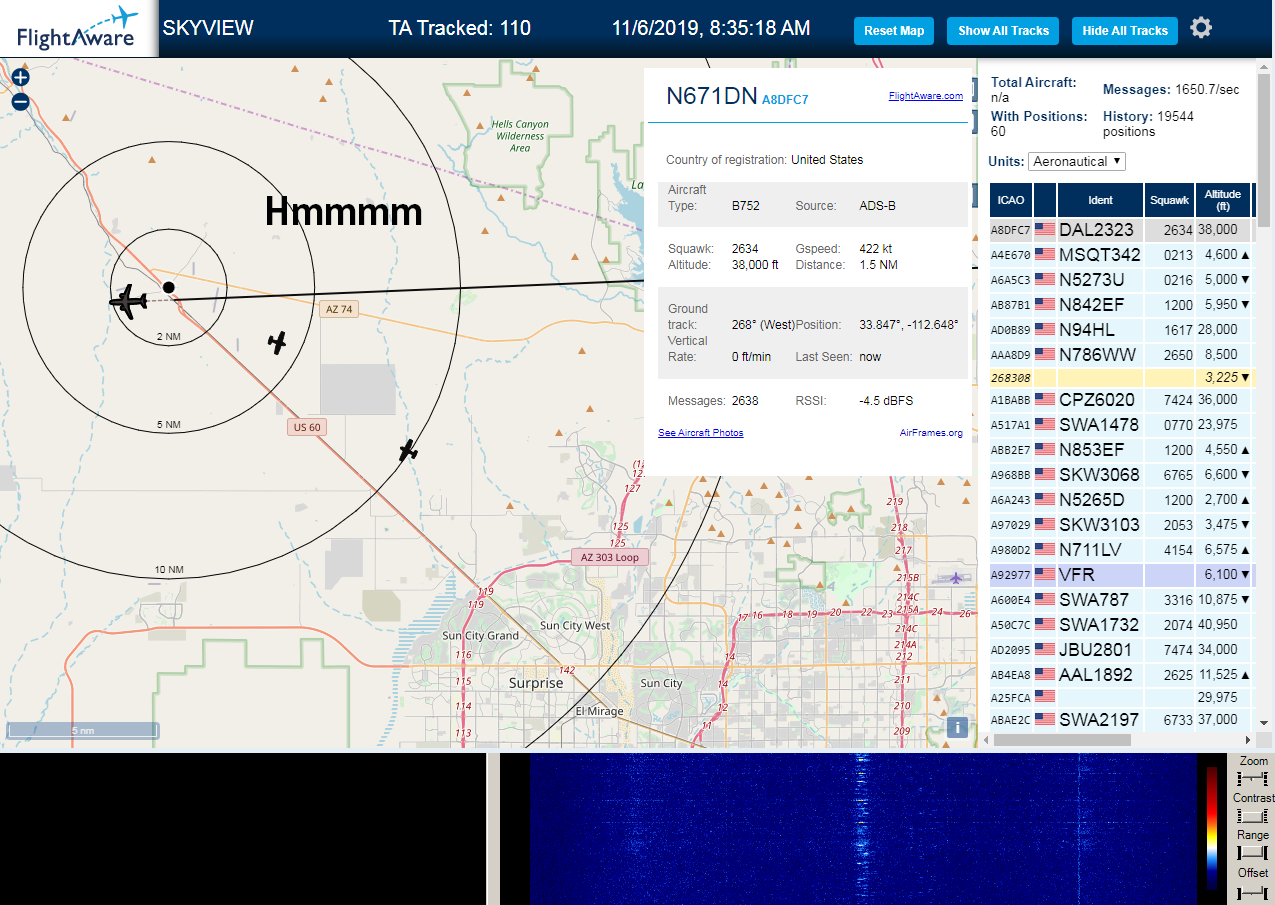The image size is (1275, 905).
Task: Select the N842EF aircraft row
Action: 1121,304
